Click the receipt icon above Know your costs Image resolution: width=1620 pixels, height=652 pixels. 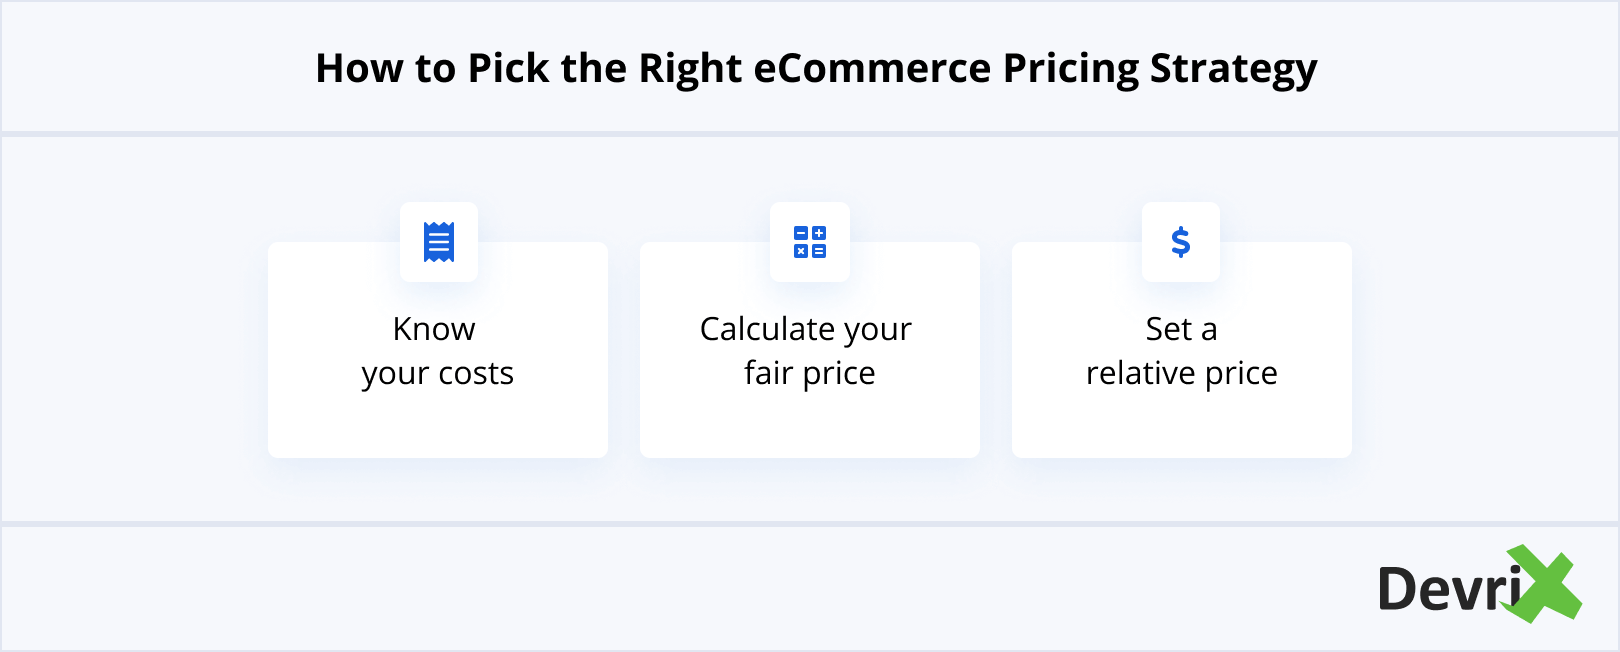tap(439, 242)
